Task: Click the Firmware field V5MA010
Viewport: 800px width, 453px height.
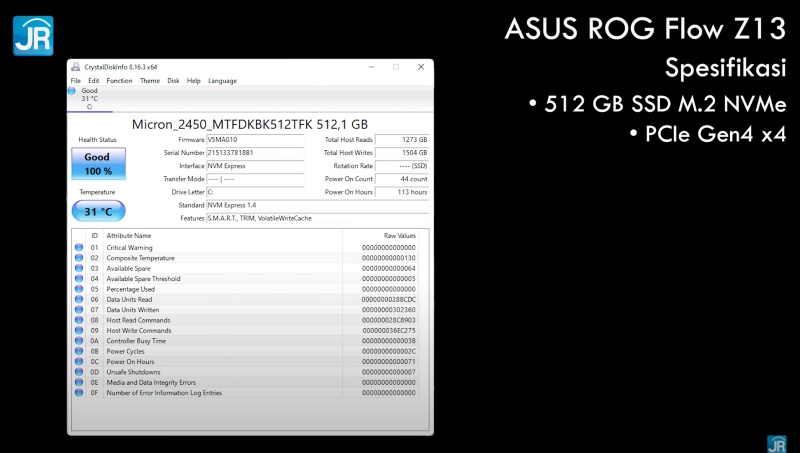Action: tap(255, 139)
